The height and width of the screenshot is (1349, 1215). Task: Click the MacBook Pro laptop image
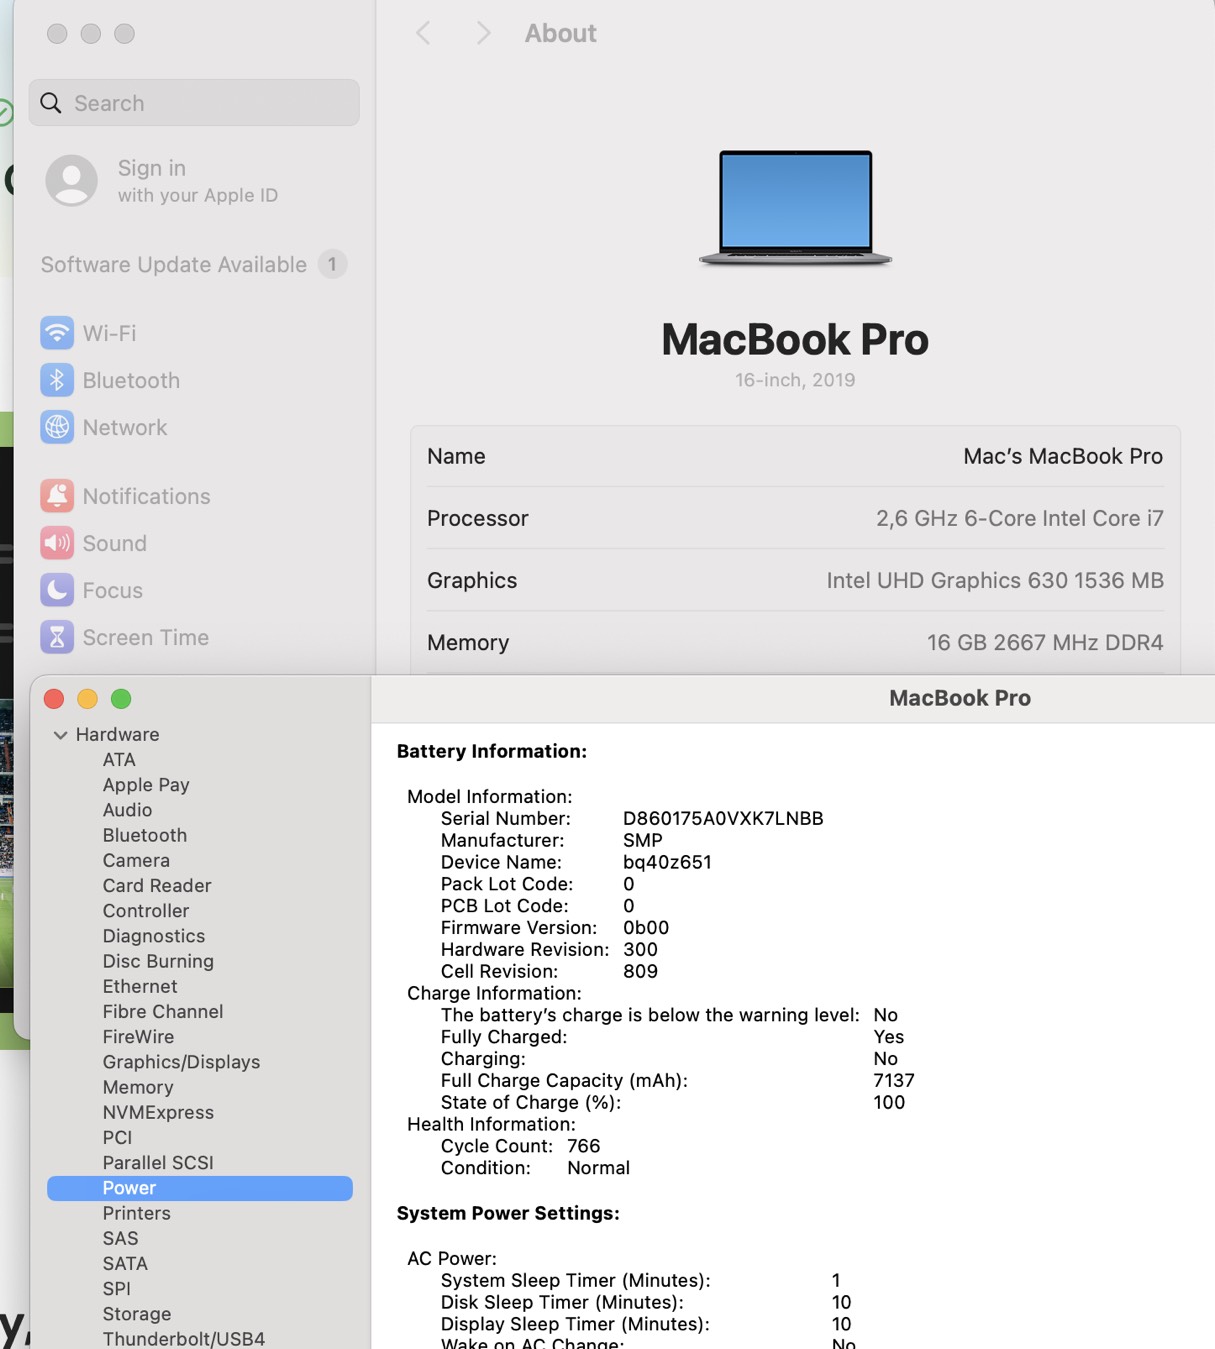click(795, 207)
